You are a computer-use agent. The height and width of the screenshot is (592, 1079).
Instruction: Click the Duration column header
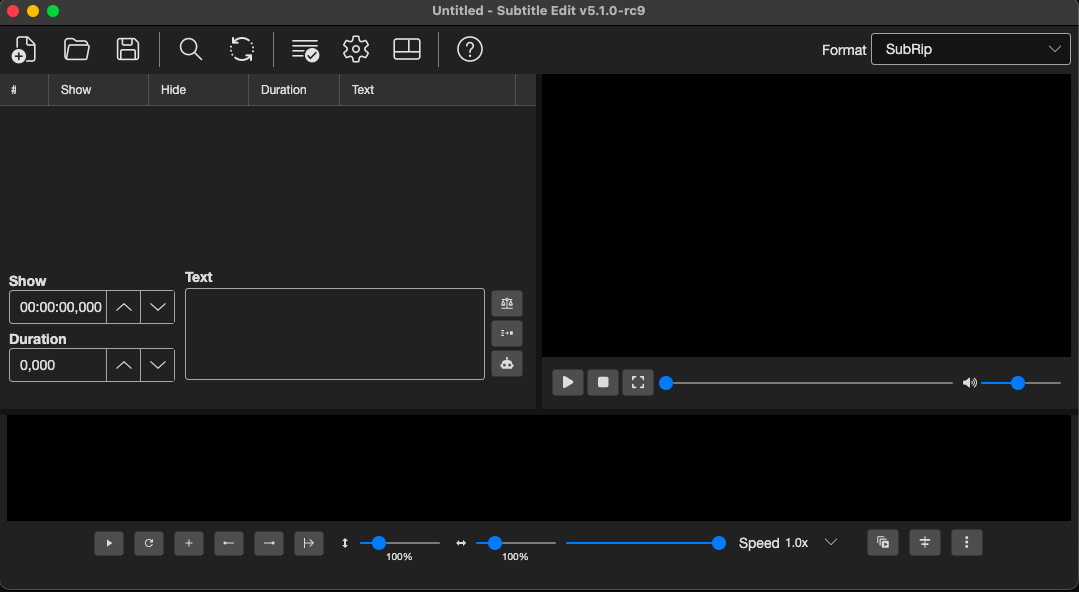coord(284,90)
